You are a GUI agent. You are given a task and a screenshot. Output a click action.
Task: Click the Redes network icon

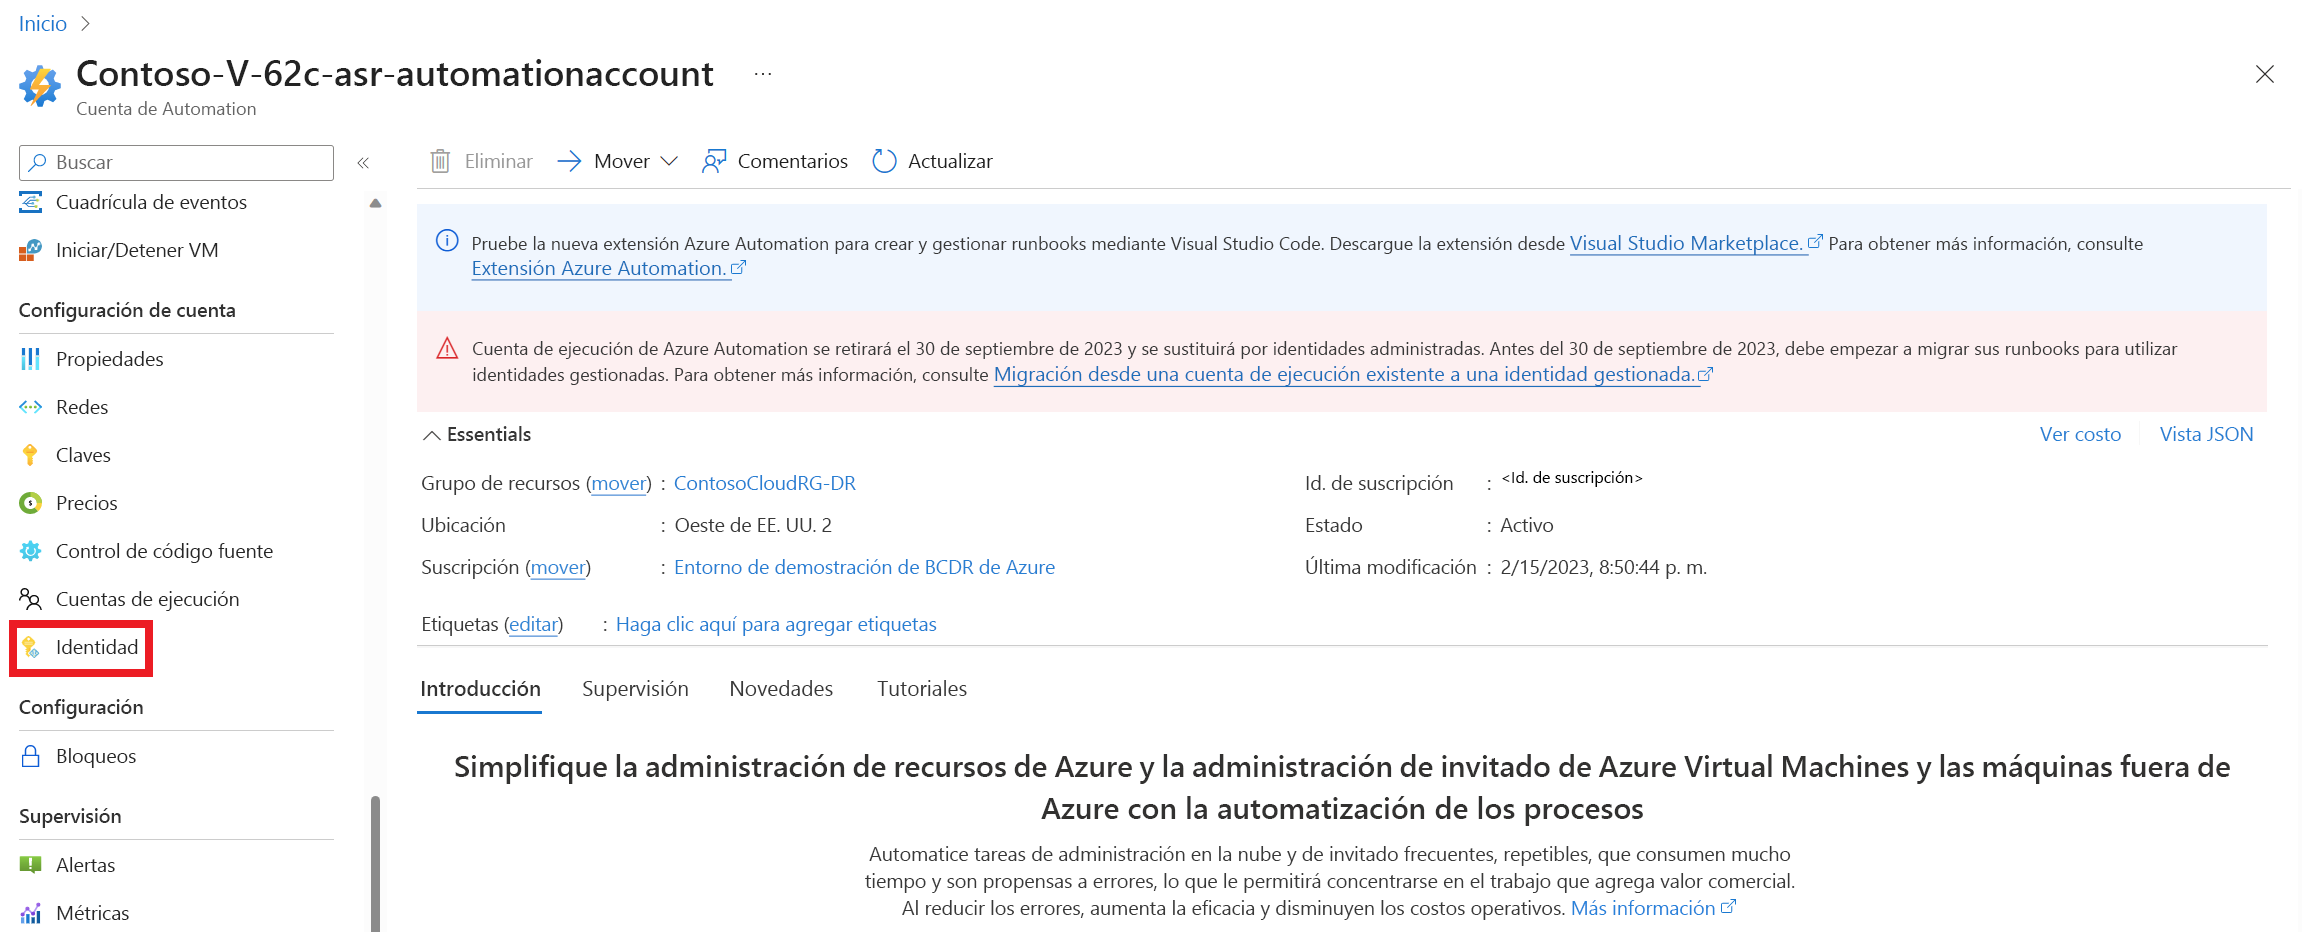[31, 407]
